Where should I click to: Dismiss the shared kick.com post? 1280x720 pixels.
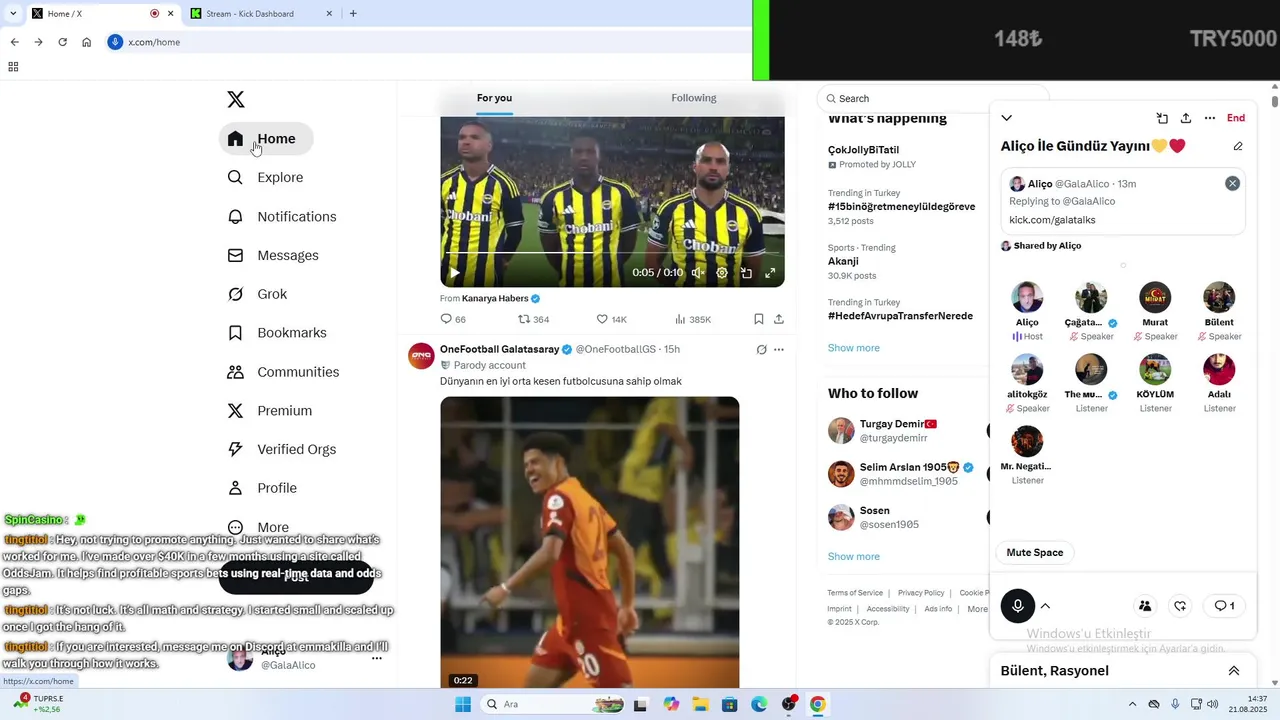(x=1232, y=183)
